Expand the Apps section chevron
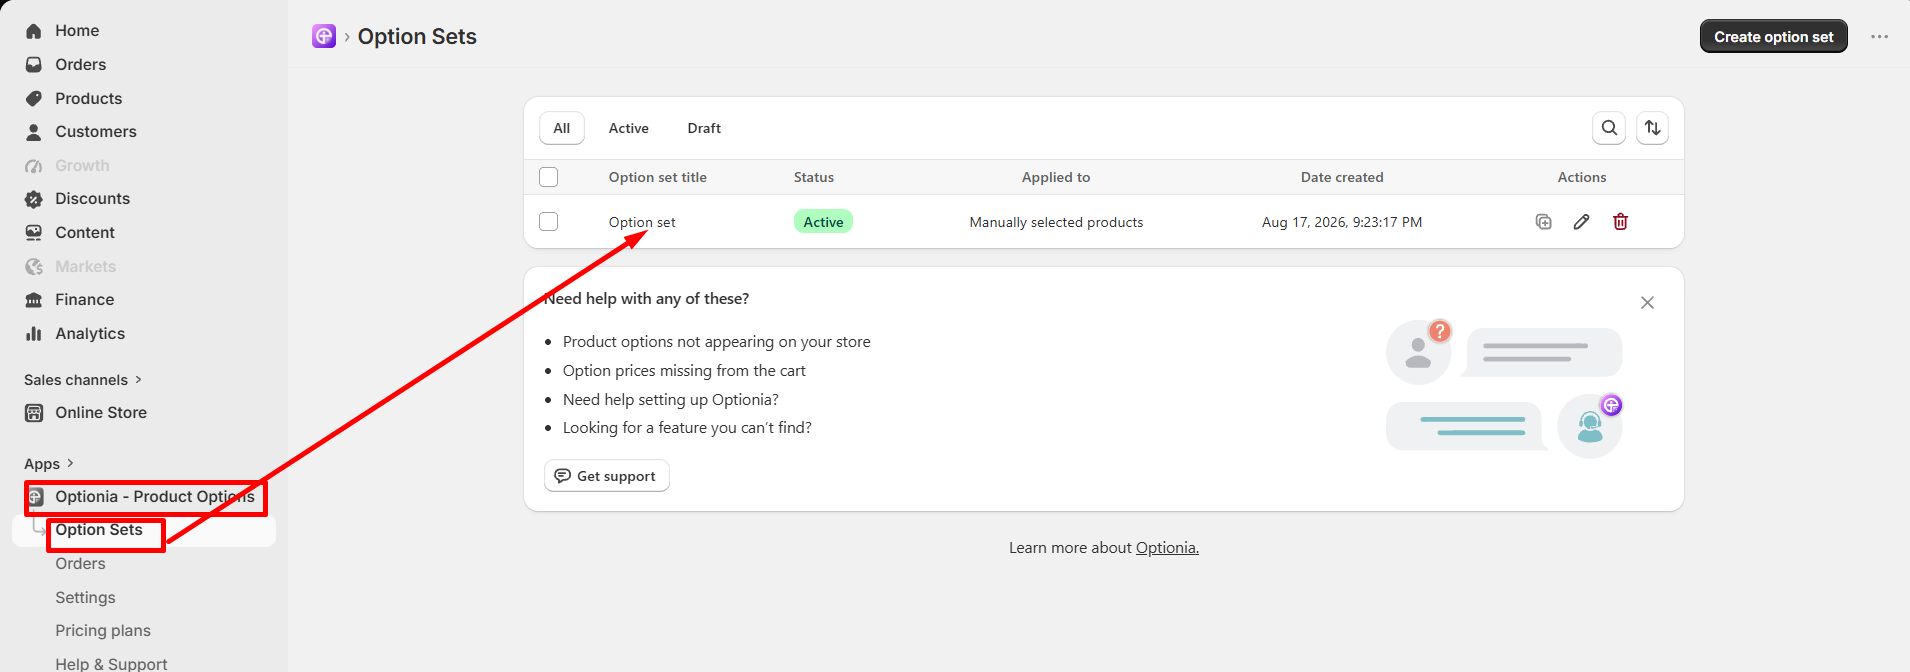 click(x=70, y=464)
